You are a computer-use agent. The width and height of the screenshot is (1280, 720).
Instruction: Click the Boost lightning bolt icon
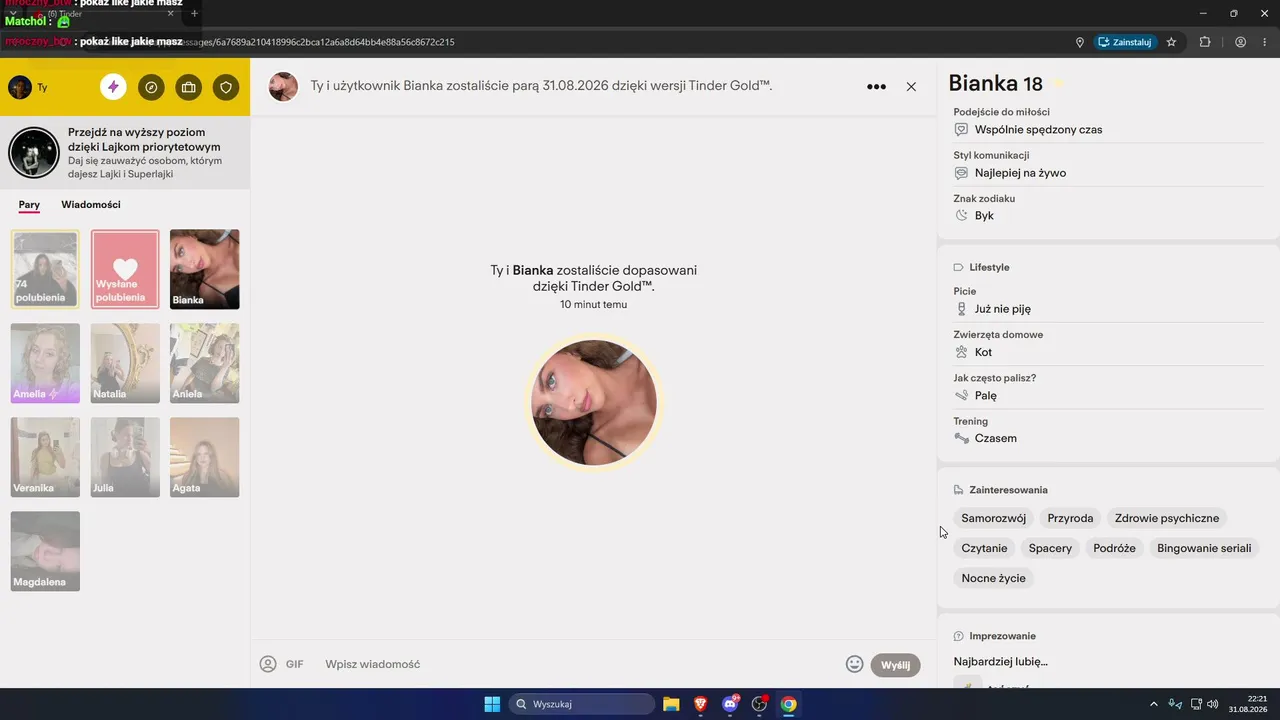[x=113, y=87]
